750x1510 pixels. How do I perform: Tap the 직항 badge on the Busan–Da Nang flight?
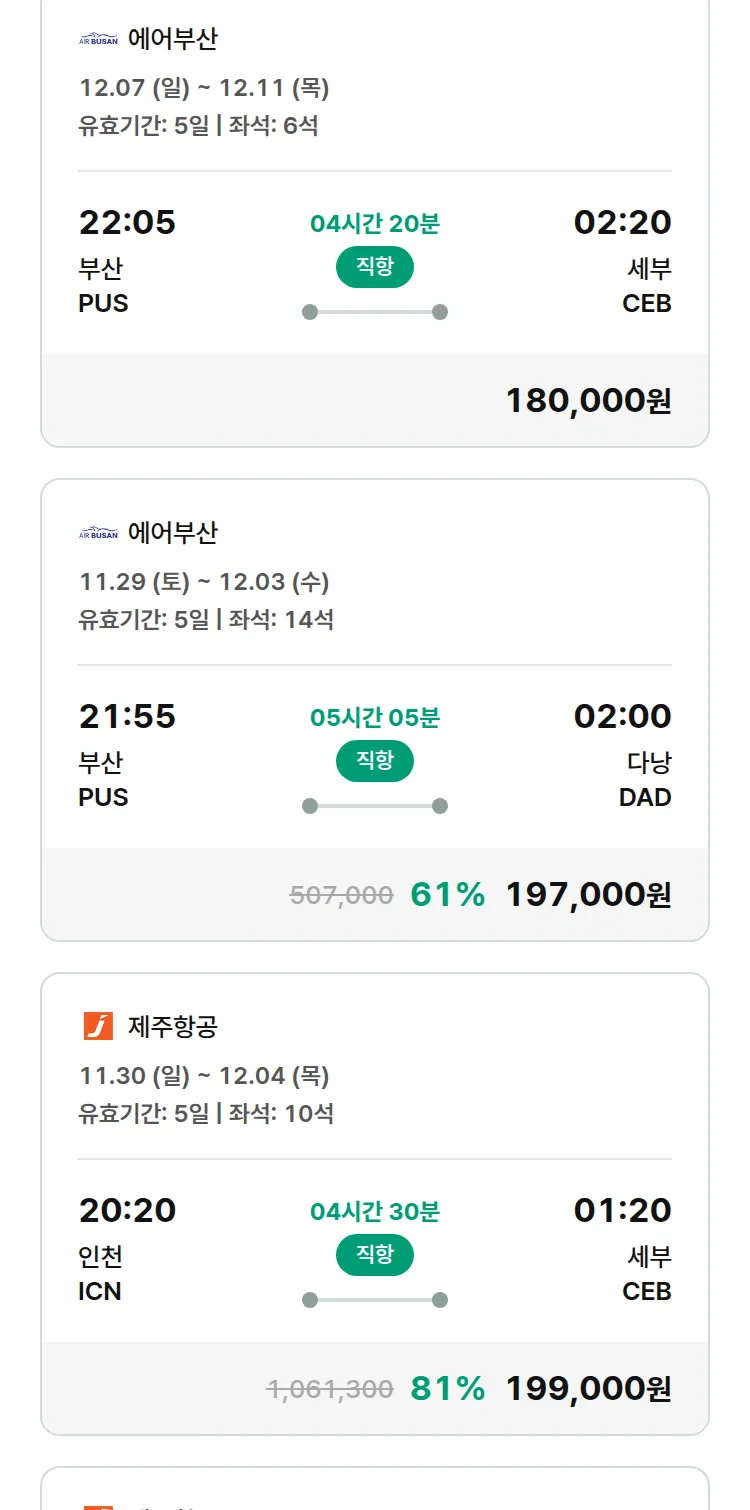coord(375,761)
